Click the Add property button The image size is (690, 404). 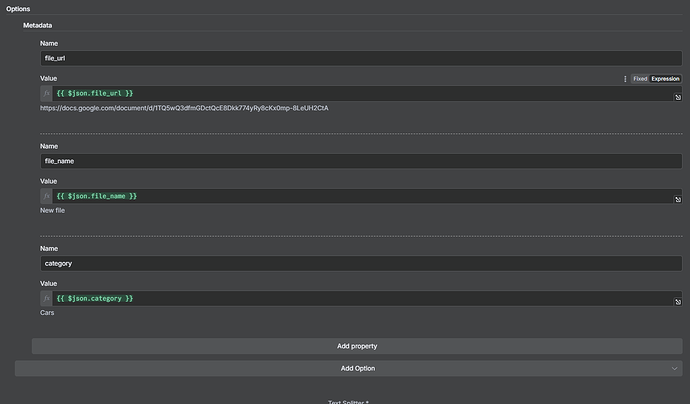[x=357, y=346]
